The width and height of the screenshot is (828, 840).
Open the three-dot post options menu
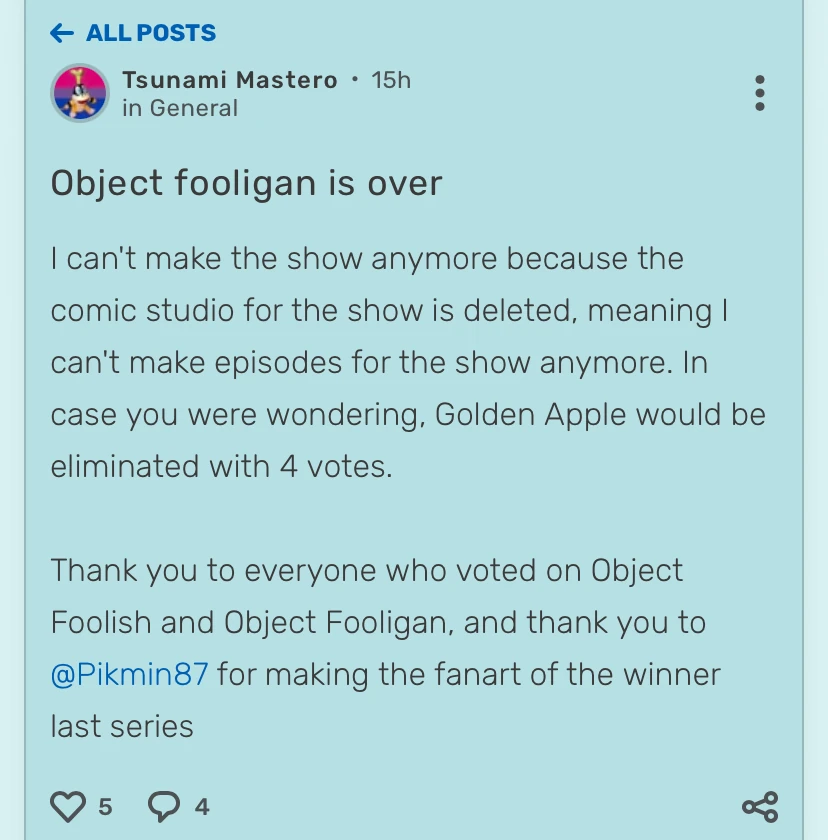click(760, 93)
